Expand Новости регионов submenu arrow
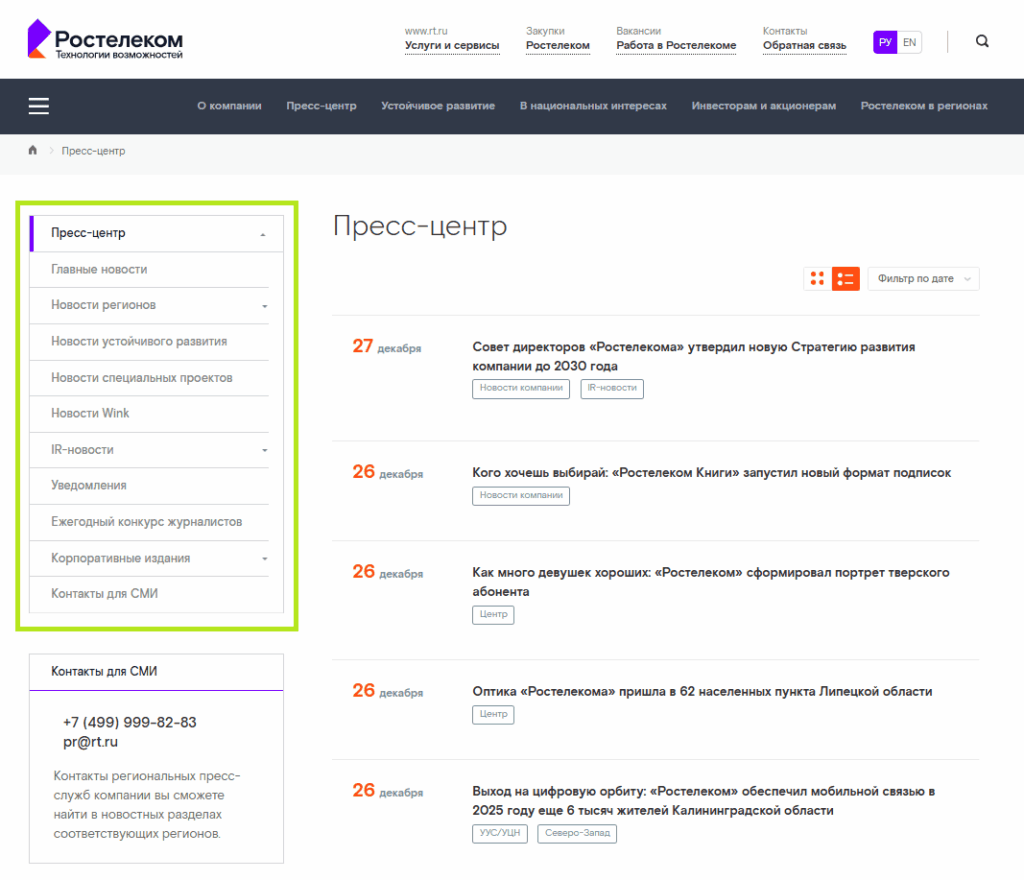1024x880 pixels. pyautogui.click(x=265, y=306)
